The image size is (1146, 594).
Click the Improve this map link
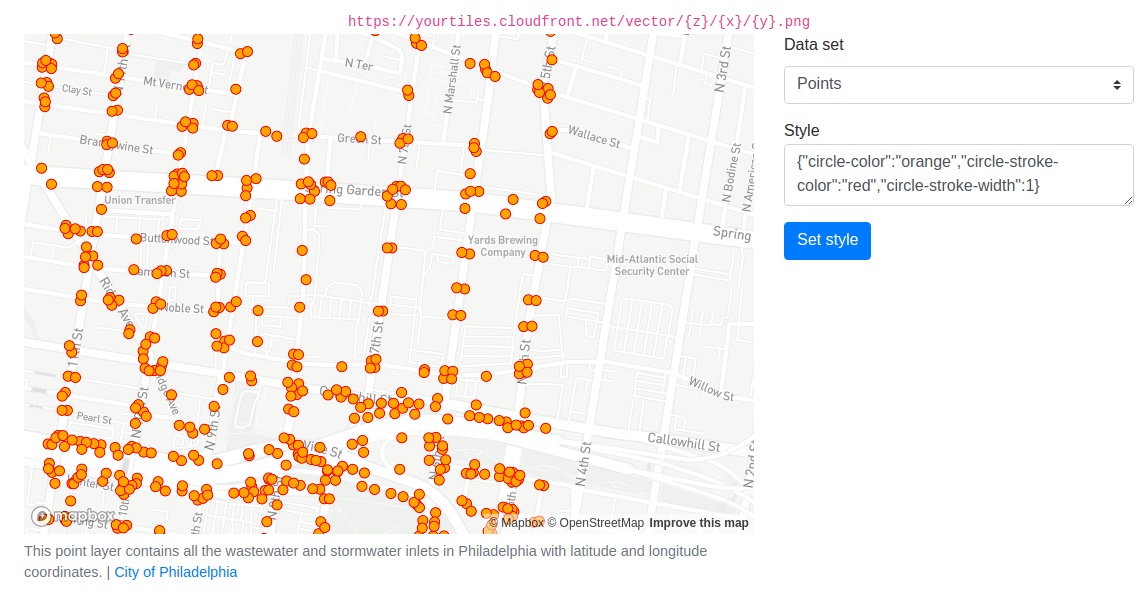click(x=699, y=522)
